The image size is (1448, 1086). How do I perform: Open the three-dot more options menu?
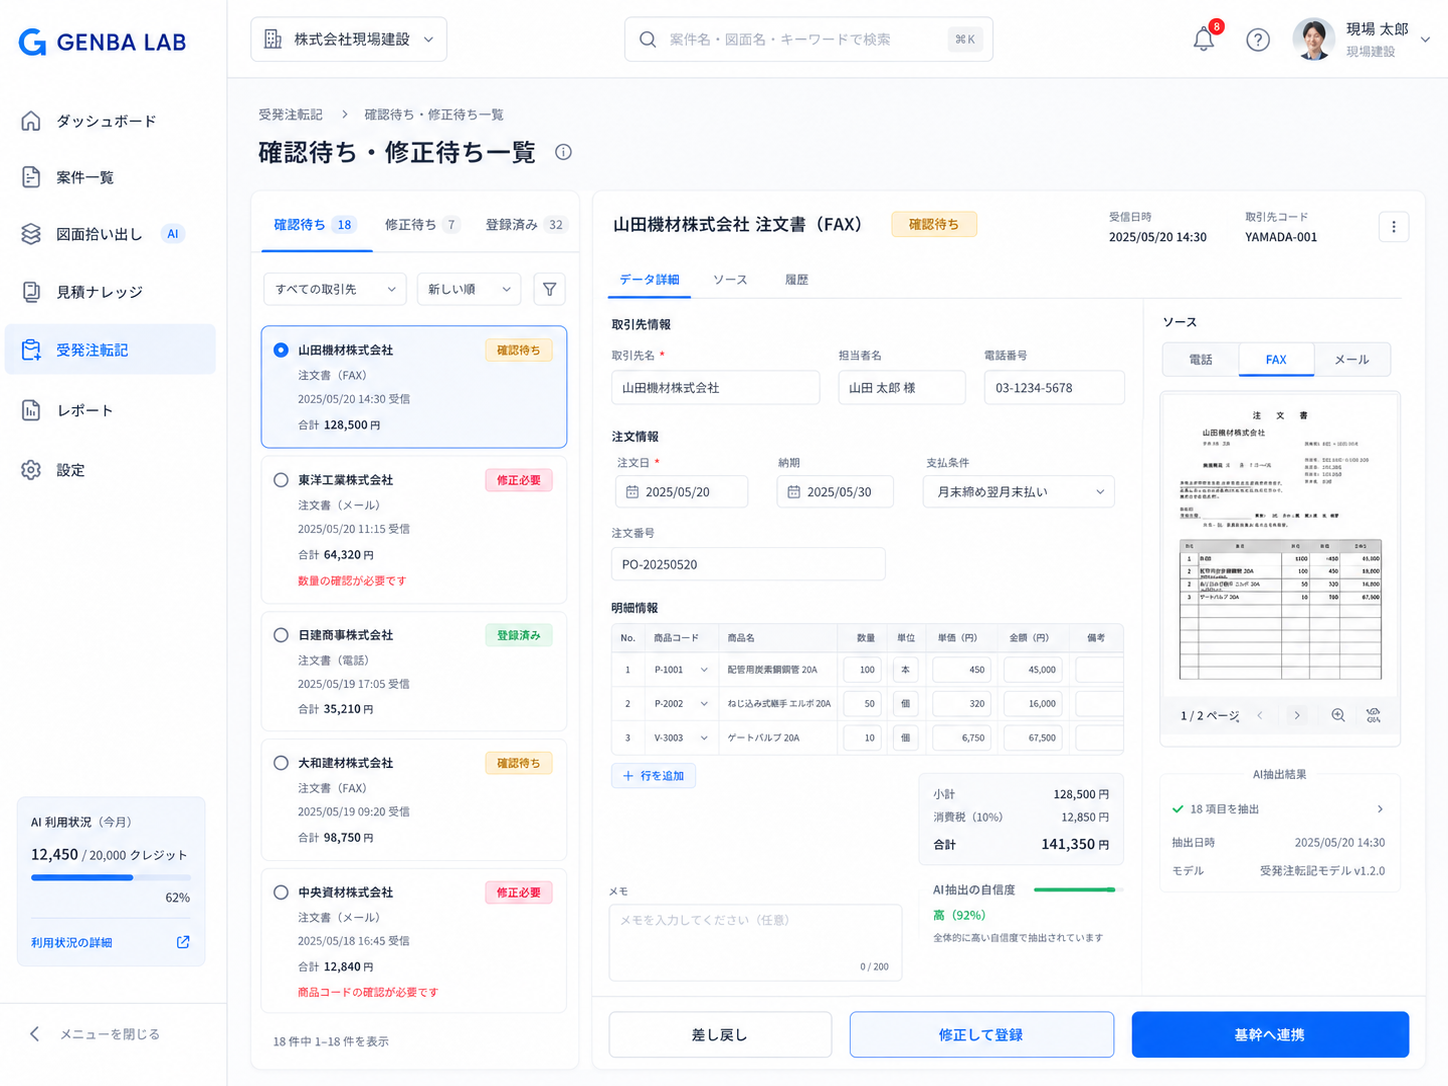pyautogui.click(x=1394, y=227)
